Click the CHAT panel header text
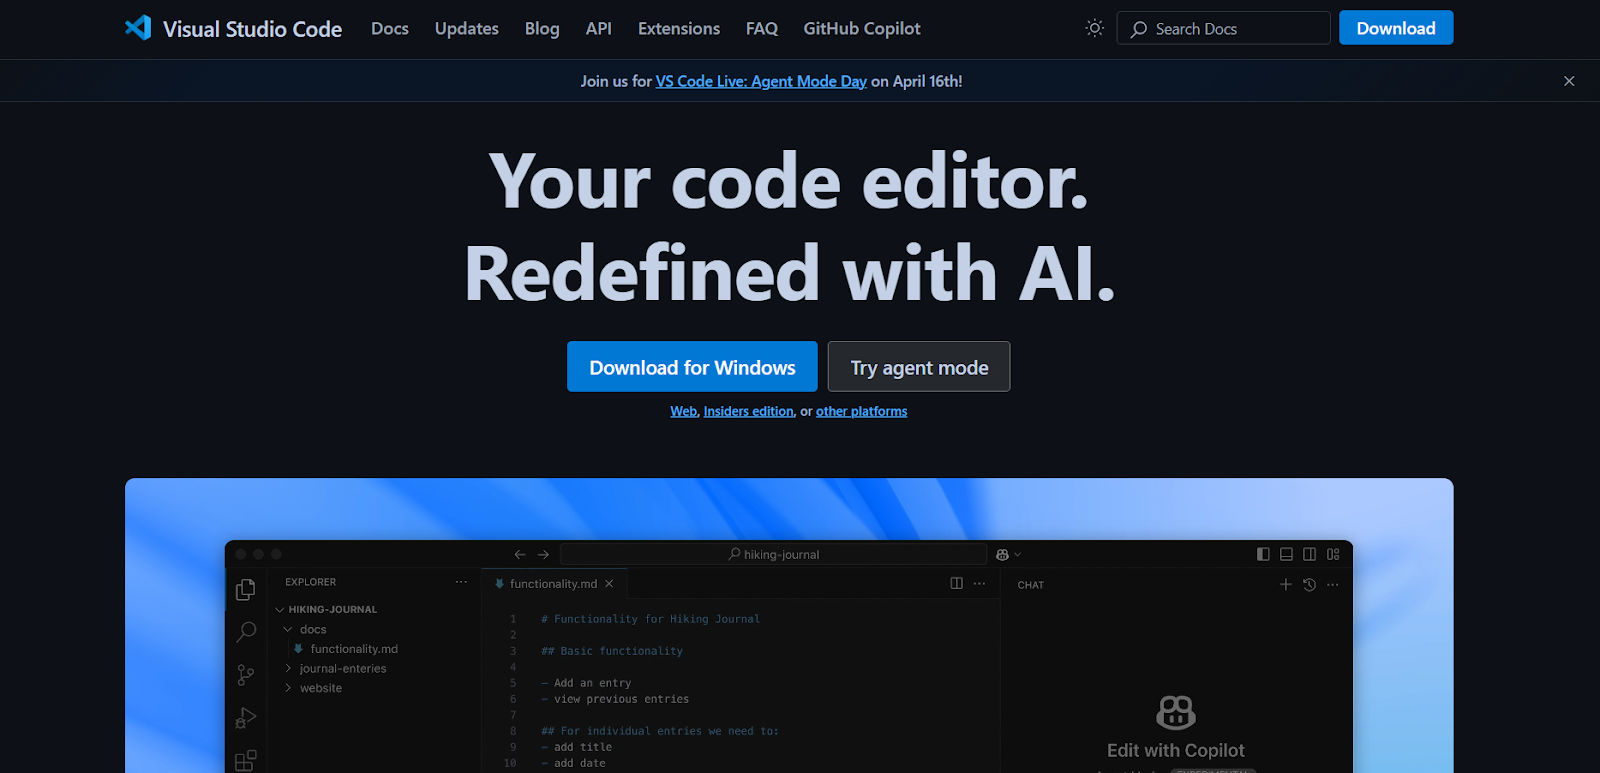 pos(1031,585)
